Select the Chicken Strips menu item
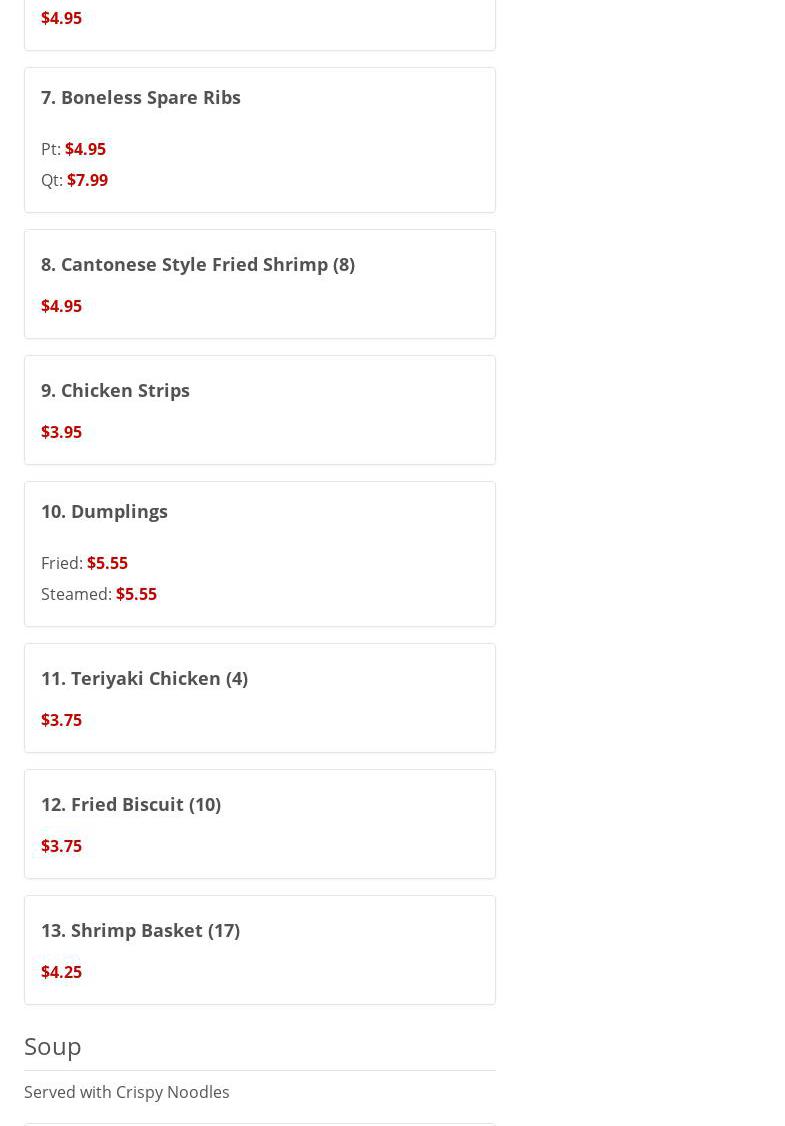This screenshot has width=785, height=1126. coord(115,390)
